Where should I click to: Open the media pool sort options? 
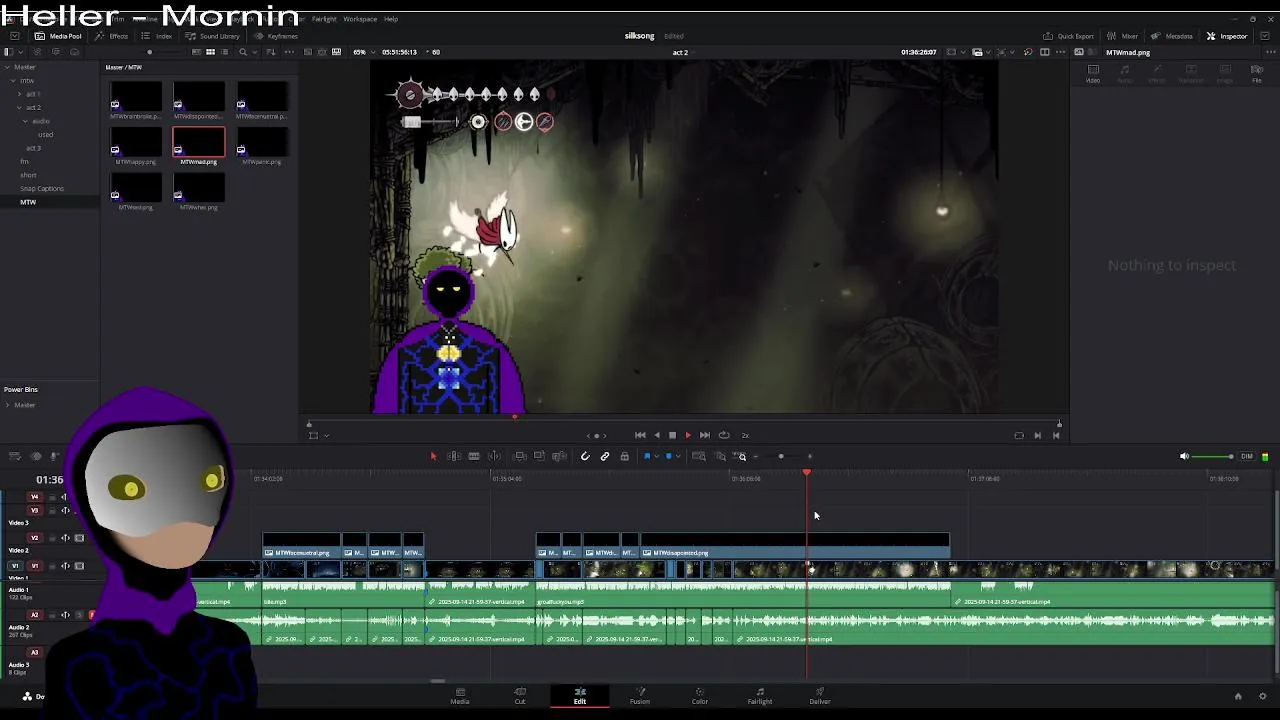coord(272,52)
